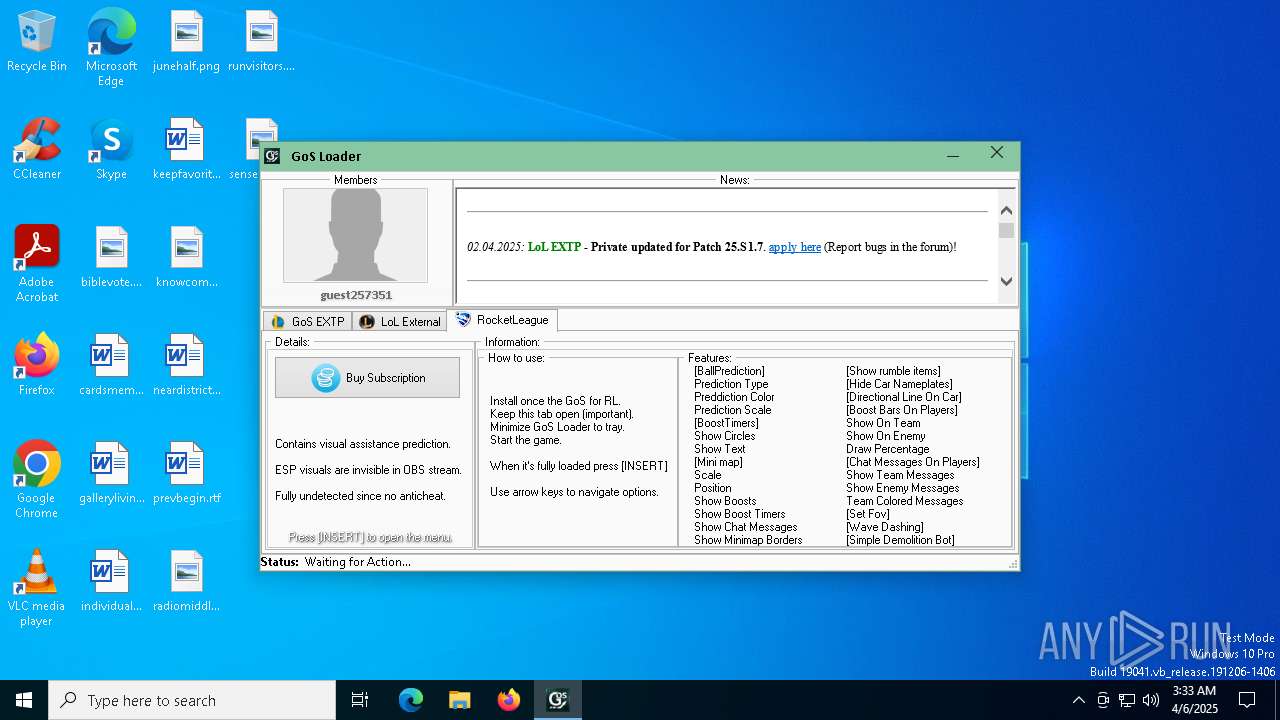1280x720 pixels.
Task: Show hidden system tray icons
Action: click(x=1078, y=700)
